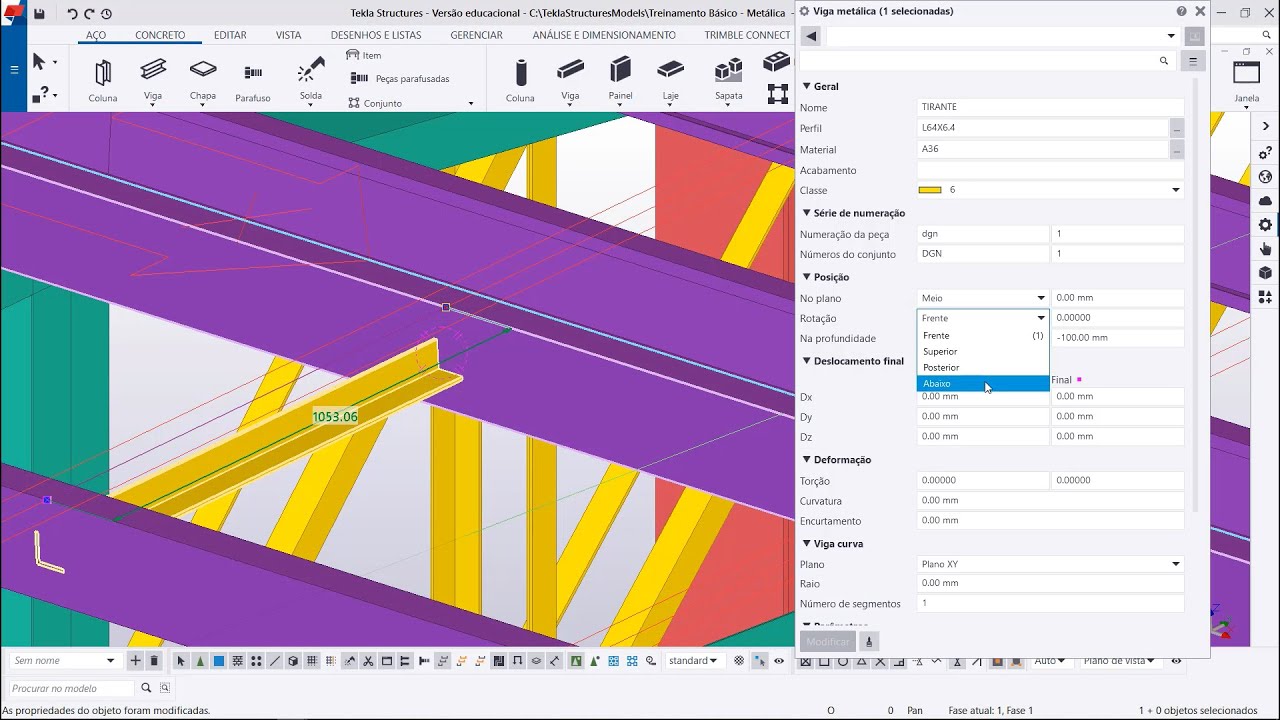
Task: Click the browse button beside Perfil field
Action: [x=1177, y=128]
